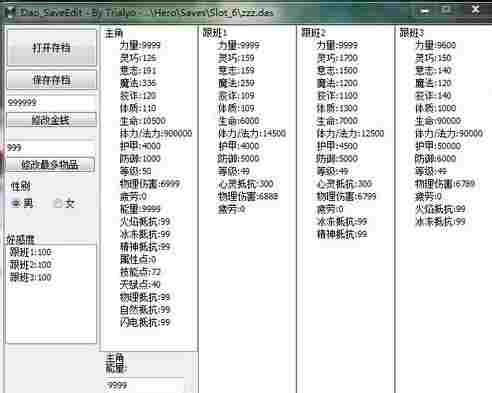The width and height of the screenshot is (492, 393).
Task: Select 体质:110 in the 主角 list
Action: coord(138,108)
